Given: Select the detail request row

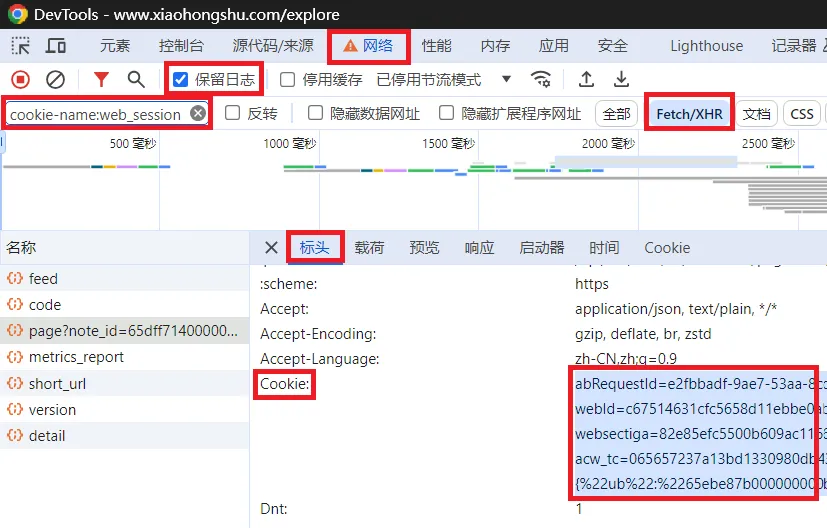Looking at the screenshot, I should click(x=124, y=436).
